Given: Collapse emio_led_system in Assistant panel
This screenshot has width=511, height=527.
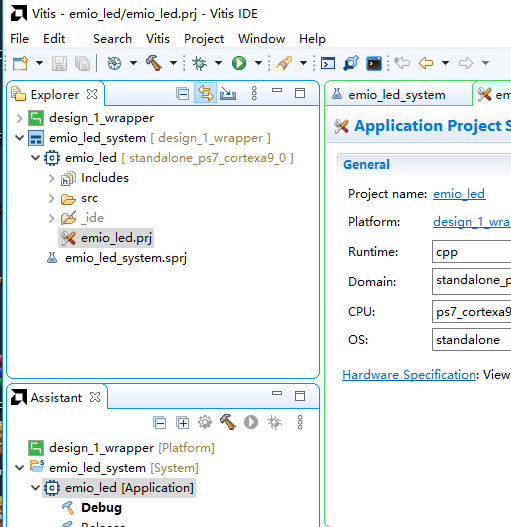Looking at the screenshot, I should pyautogui.click(x=19, y=468).
